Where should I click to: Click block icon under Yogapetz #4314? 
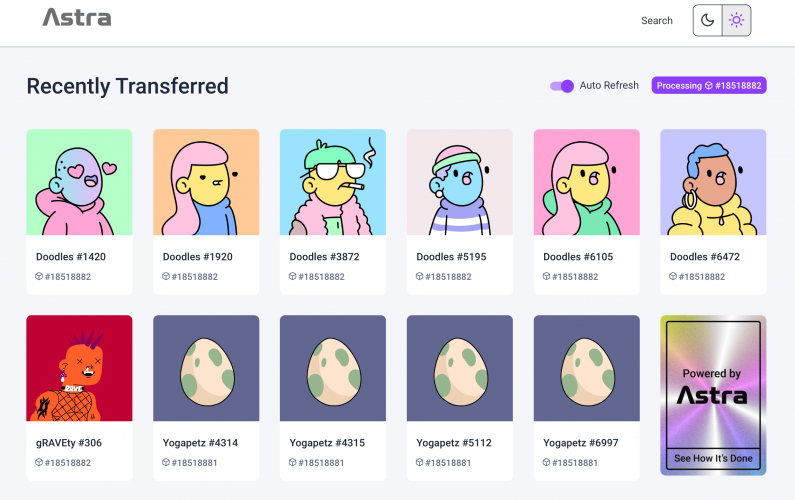tap(165, 462)
